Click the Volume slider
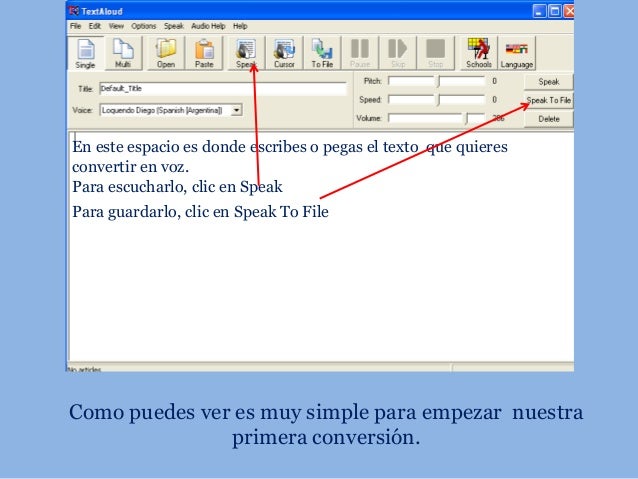This screenshot has height=479, width=638. (437, 118)
